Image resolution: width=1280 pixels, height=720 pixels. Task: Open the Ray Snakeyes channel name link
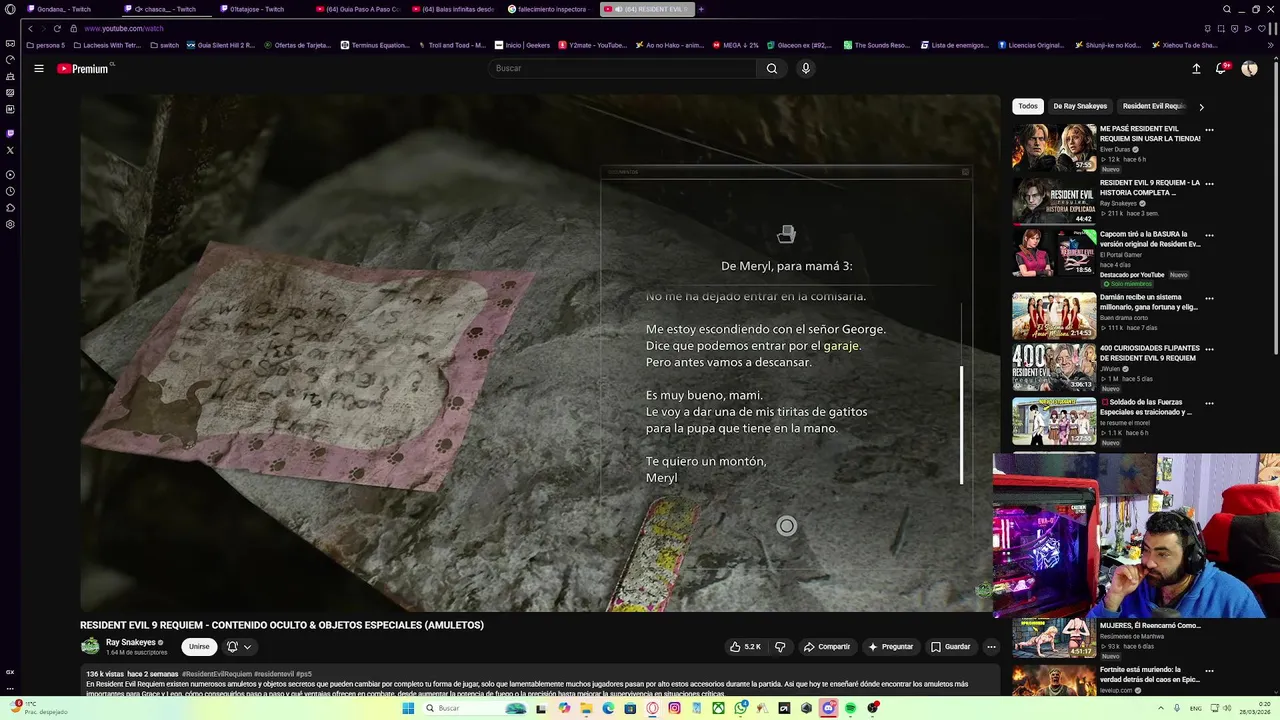(131, 643)
